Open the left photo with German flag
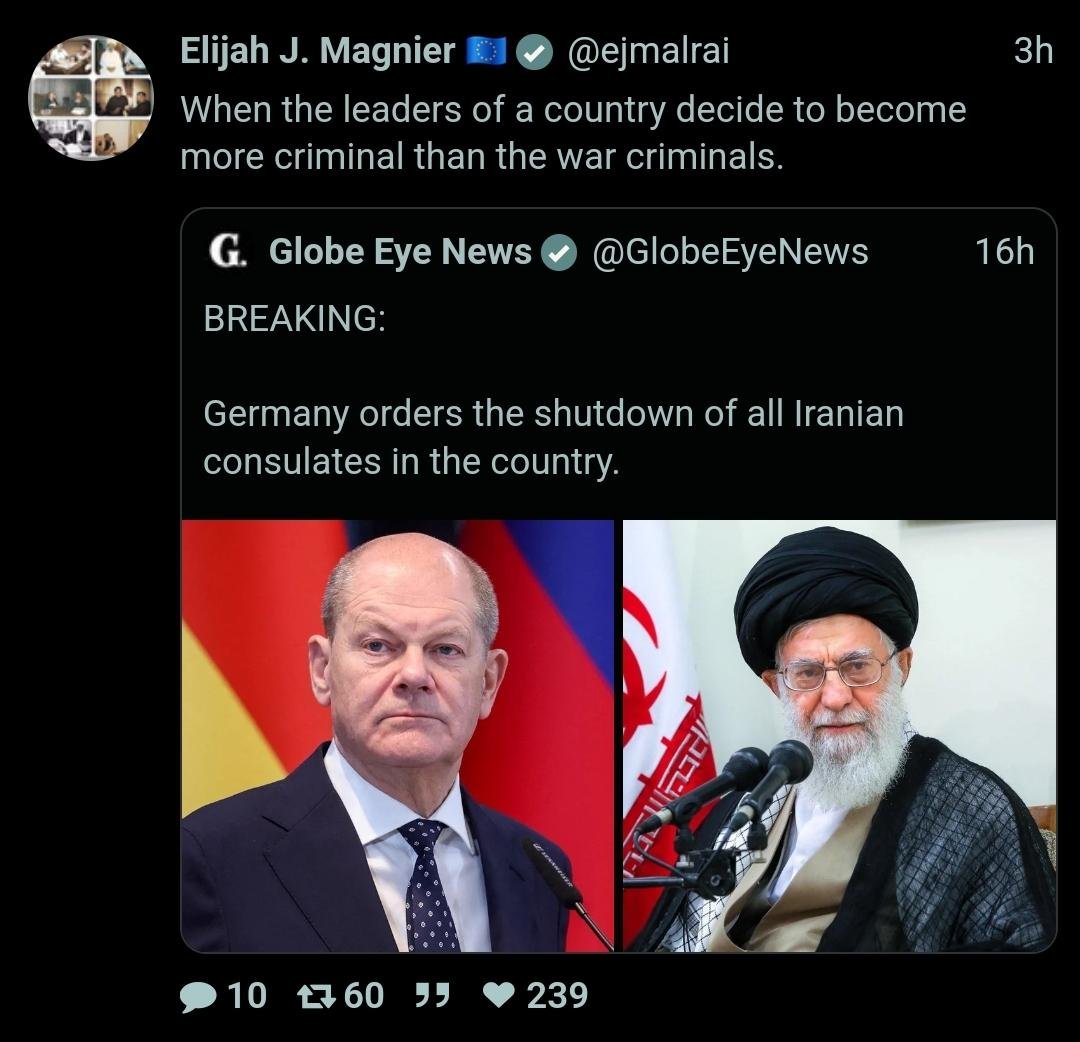This screenshot has height=1042, width=1080. [x=397, y=736]
